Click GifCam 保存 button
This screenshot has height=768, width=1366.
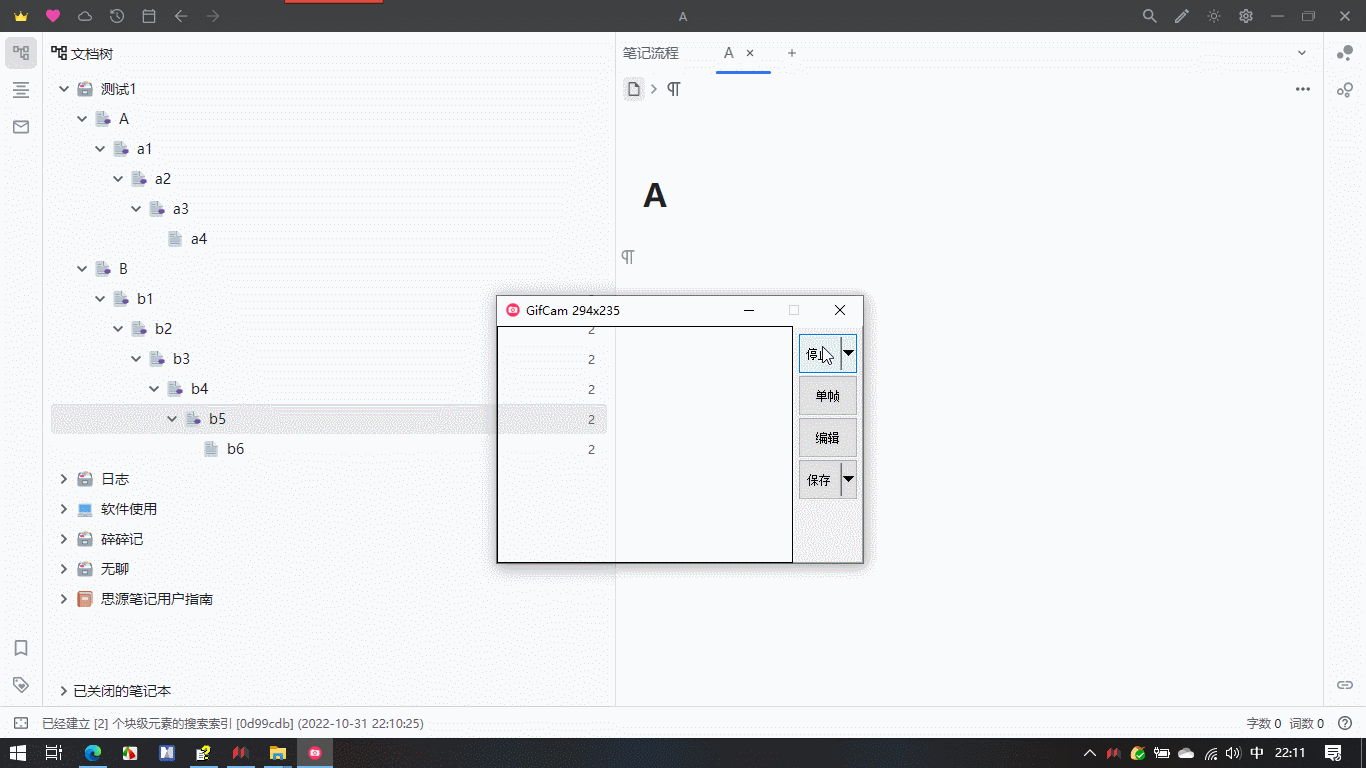click(820, 480)
